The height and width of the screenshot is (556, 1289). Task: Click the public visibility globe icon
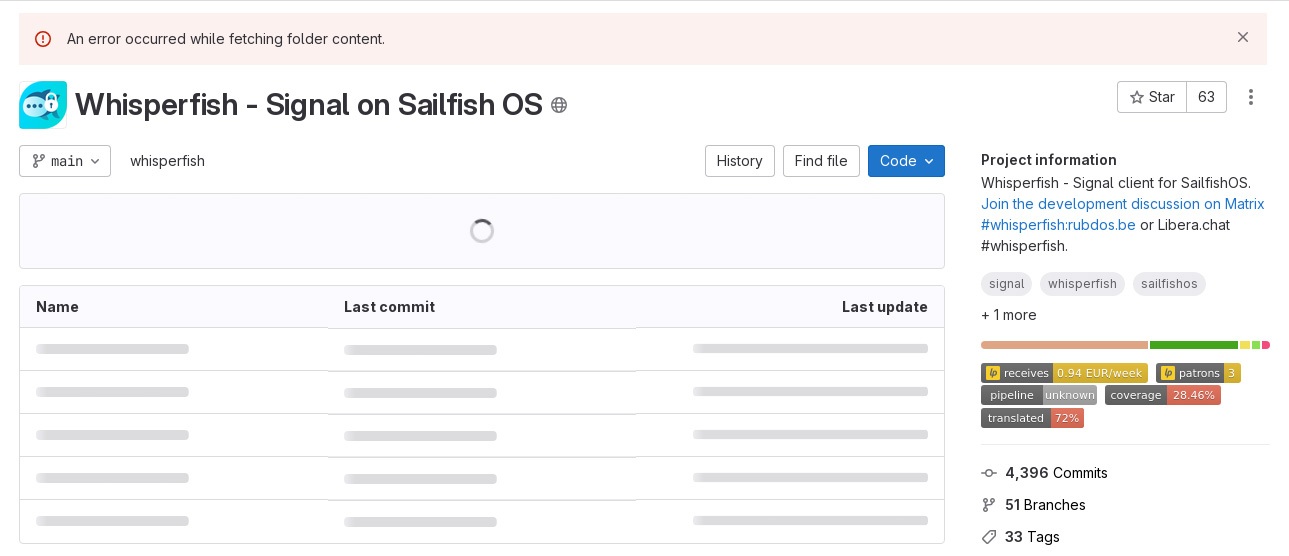(x=559, y=105)
